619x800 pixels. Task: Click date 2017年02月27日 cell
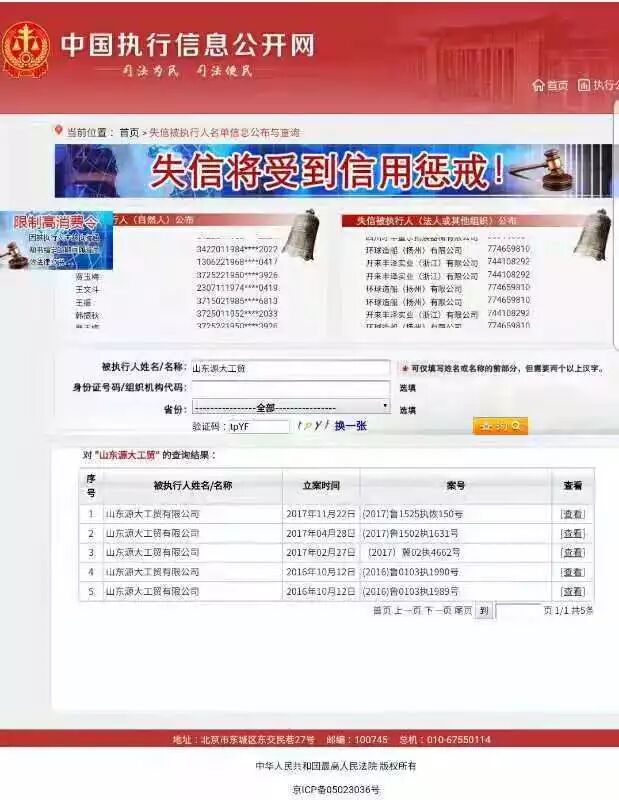pos(320,553)
